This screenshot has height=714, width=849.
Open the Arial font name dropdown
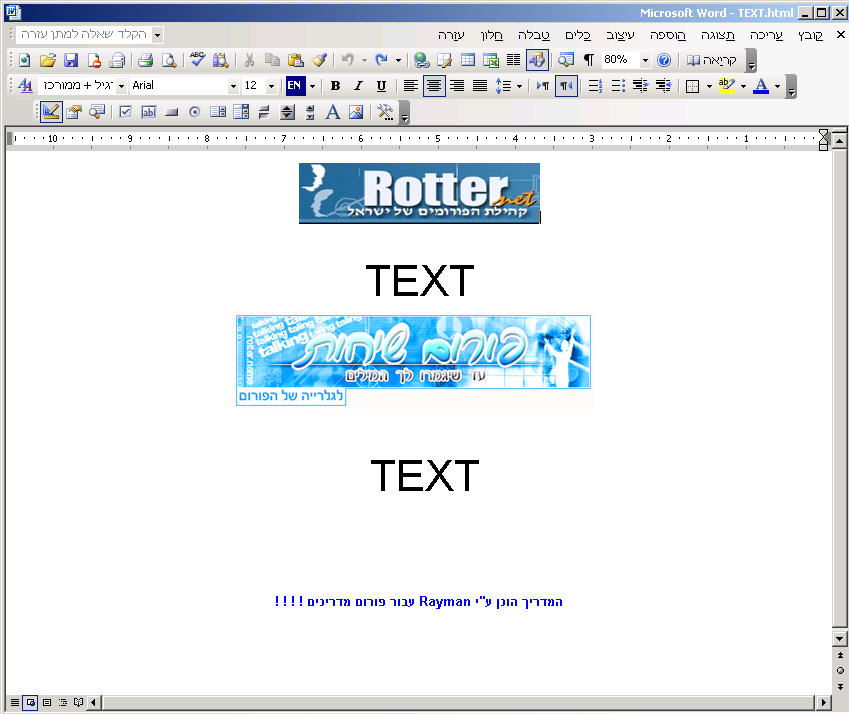233,86
